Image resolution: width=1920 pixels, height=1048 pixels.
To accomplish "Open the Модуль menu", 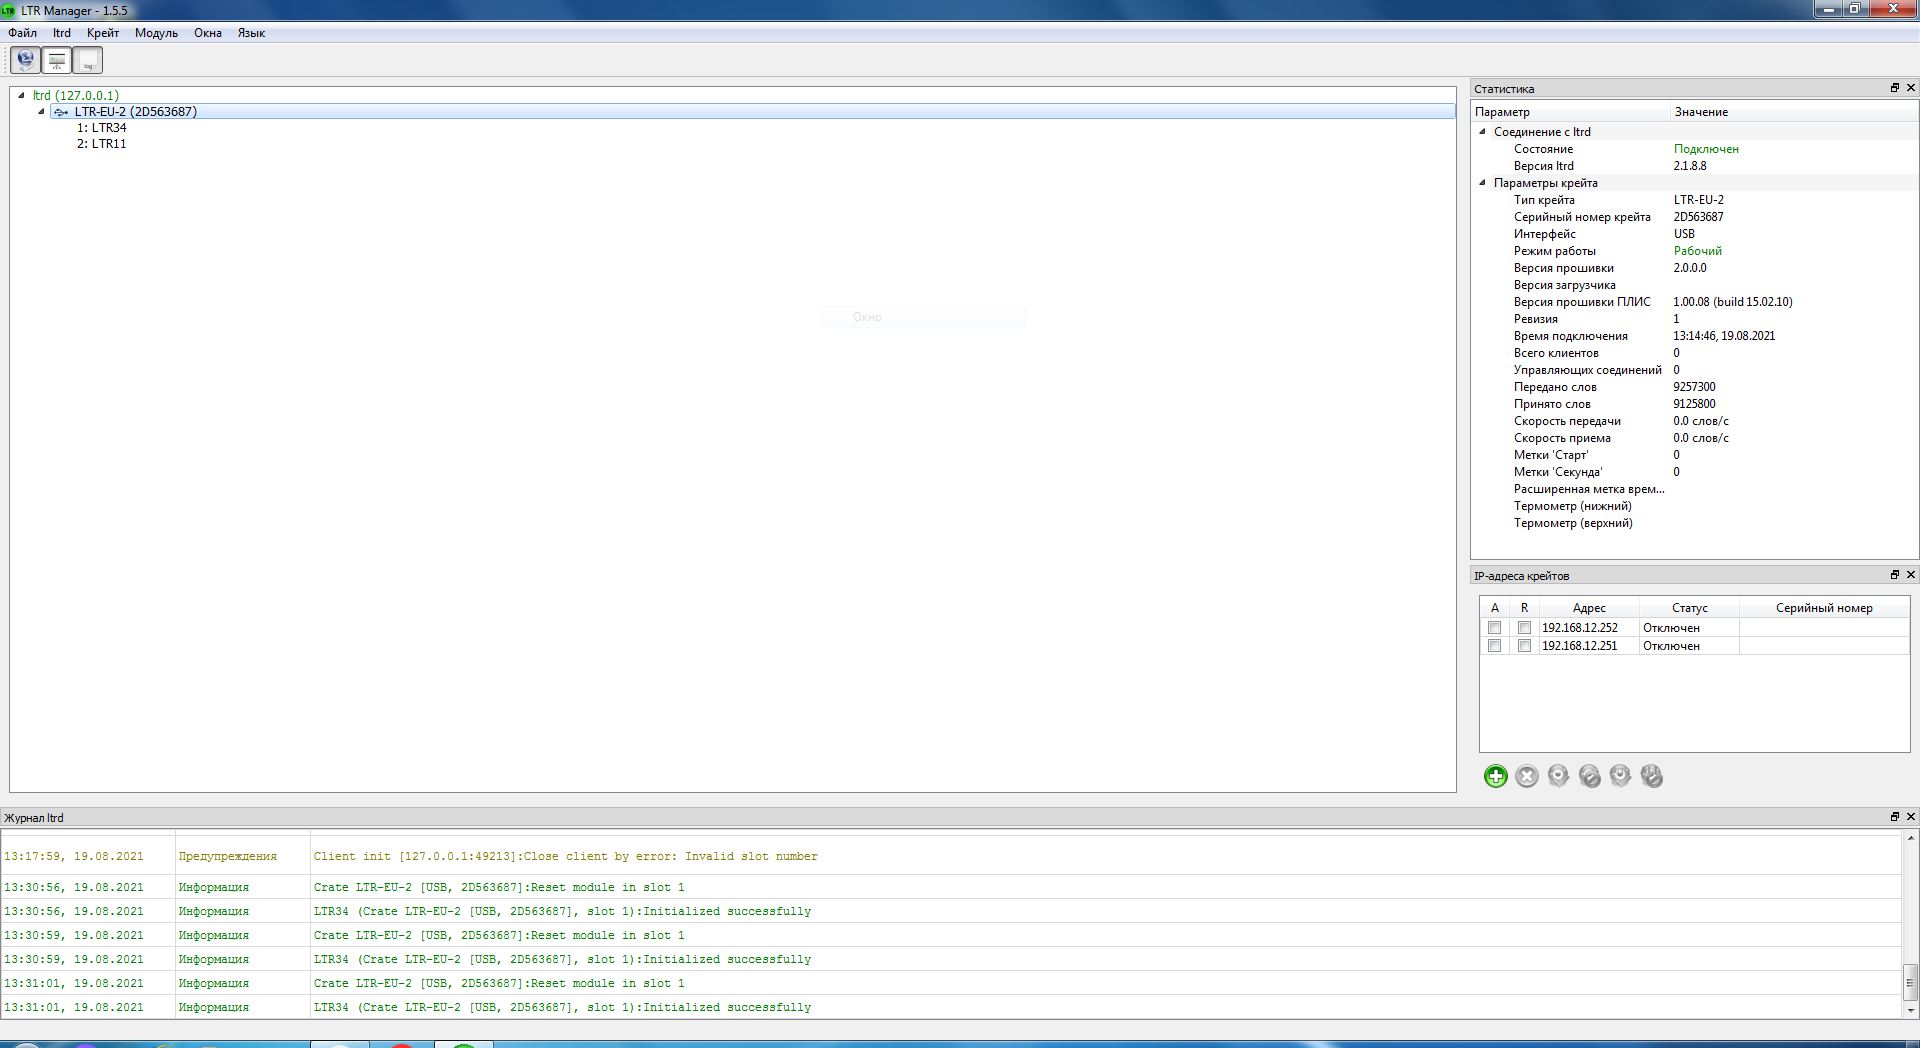I will tap(156, 33).
